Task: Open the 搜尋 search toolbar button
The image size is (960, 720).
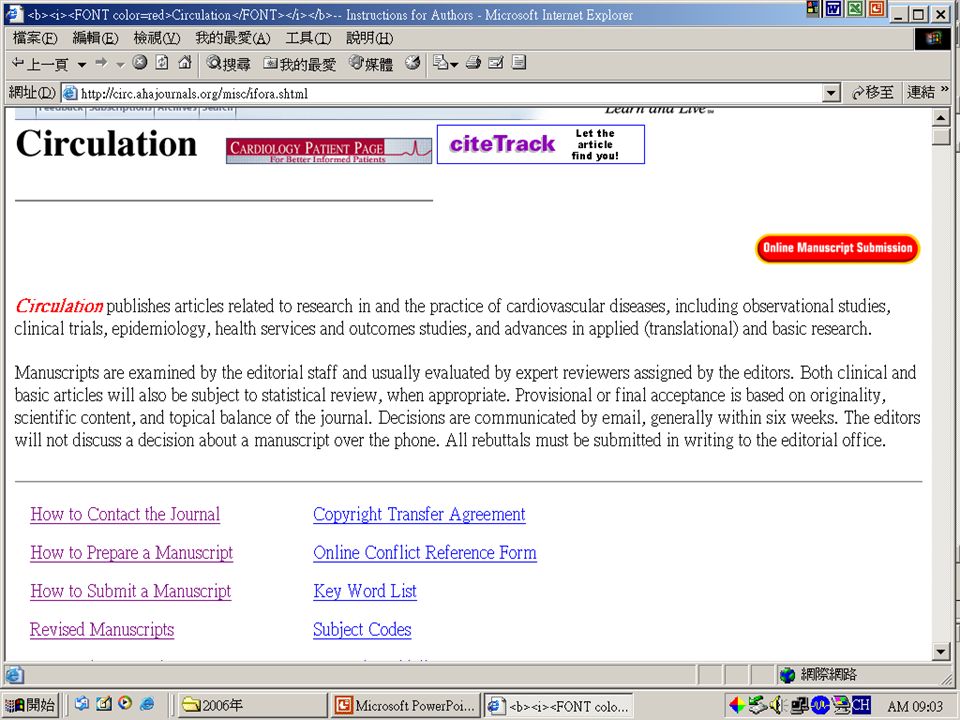Action: coord(228,63)
